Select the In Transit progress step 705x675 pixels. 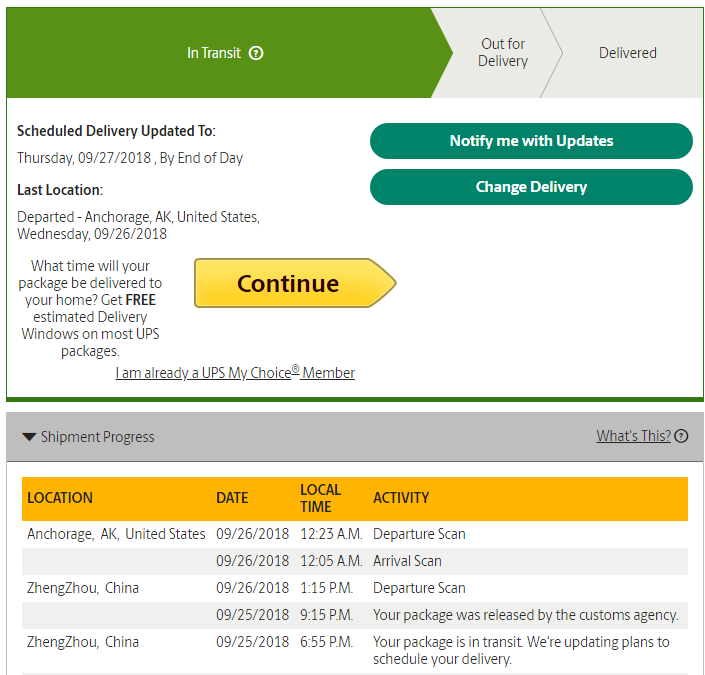(x=225, y=53)
